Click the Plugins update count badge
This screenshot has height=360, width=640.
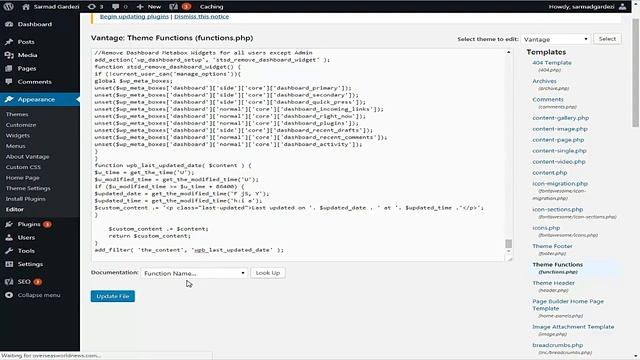(47, 224)
